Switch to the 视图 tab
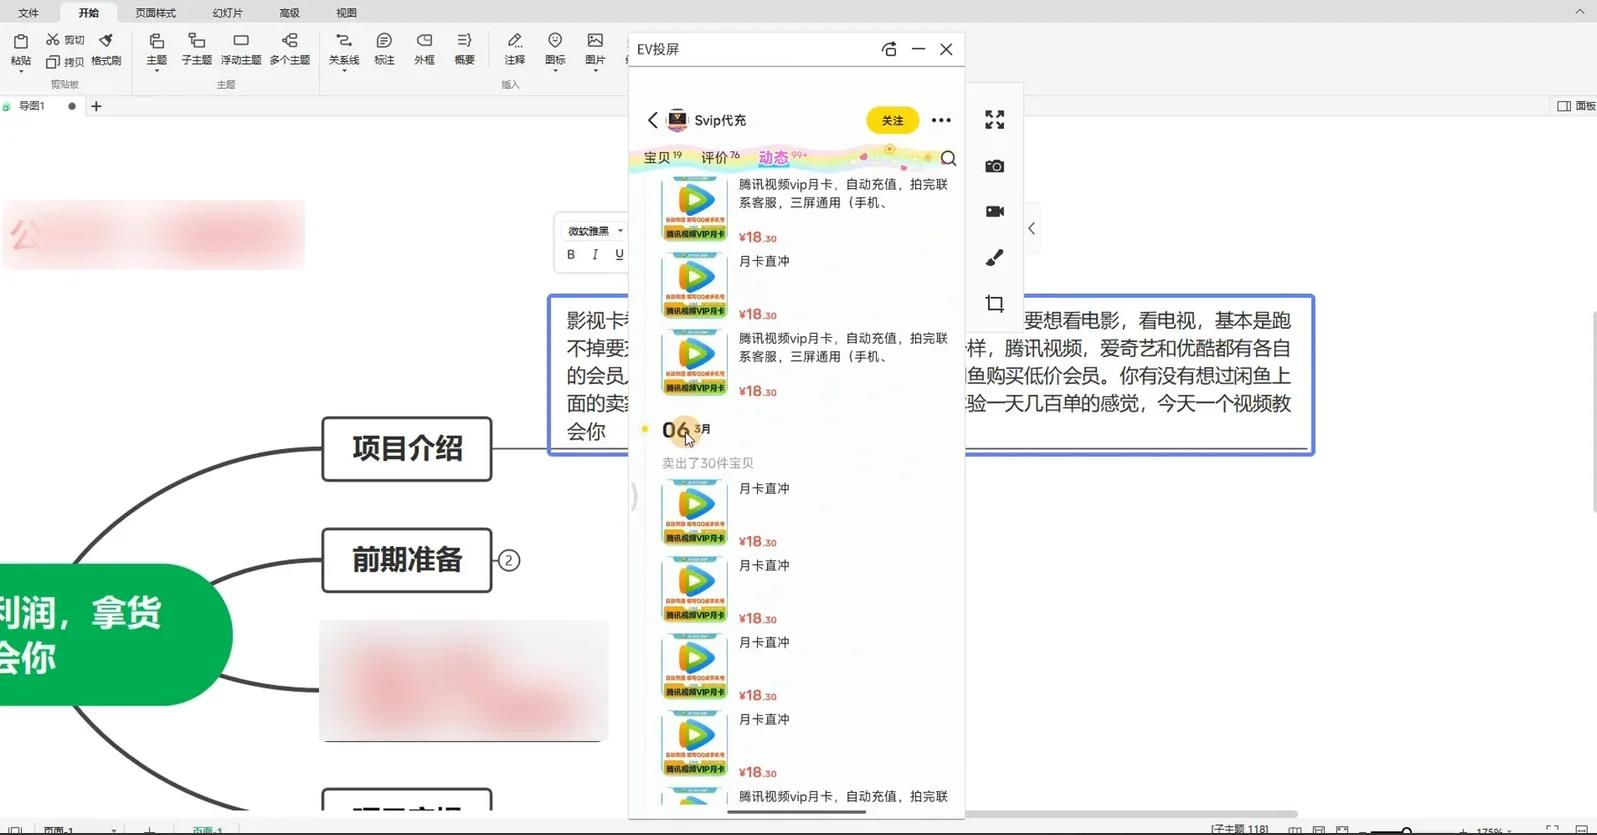Image resolution: width=1597 pixels, height=835 pixels. click(346, 13)
